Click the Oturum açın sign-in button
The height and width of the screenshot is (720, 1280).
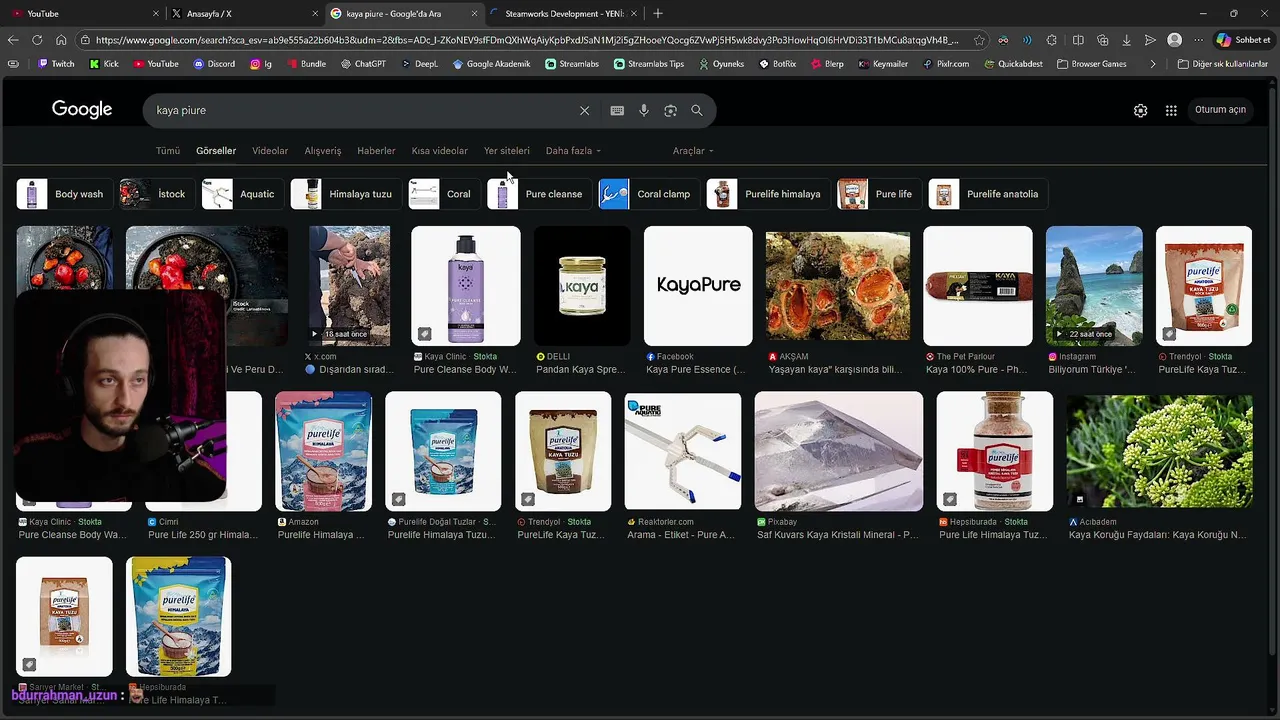pos(1220,110)
